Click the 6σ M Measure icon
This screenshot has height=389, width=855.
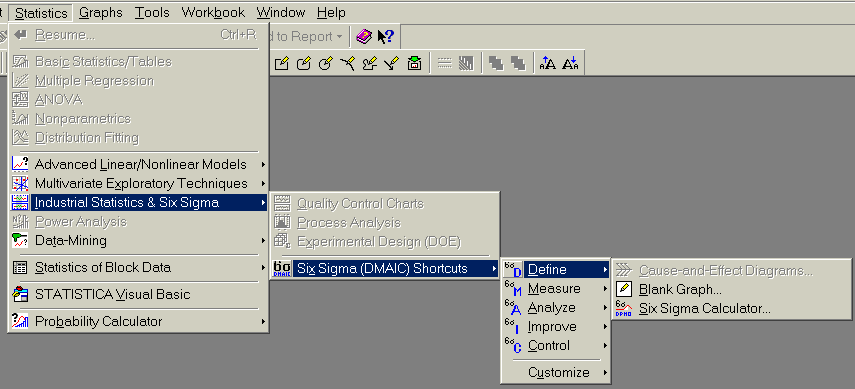point(513,289)
